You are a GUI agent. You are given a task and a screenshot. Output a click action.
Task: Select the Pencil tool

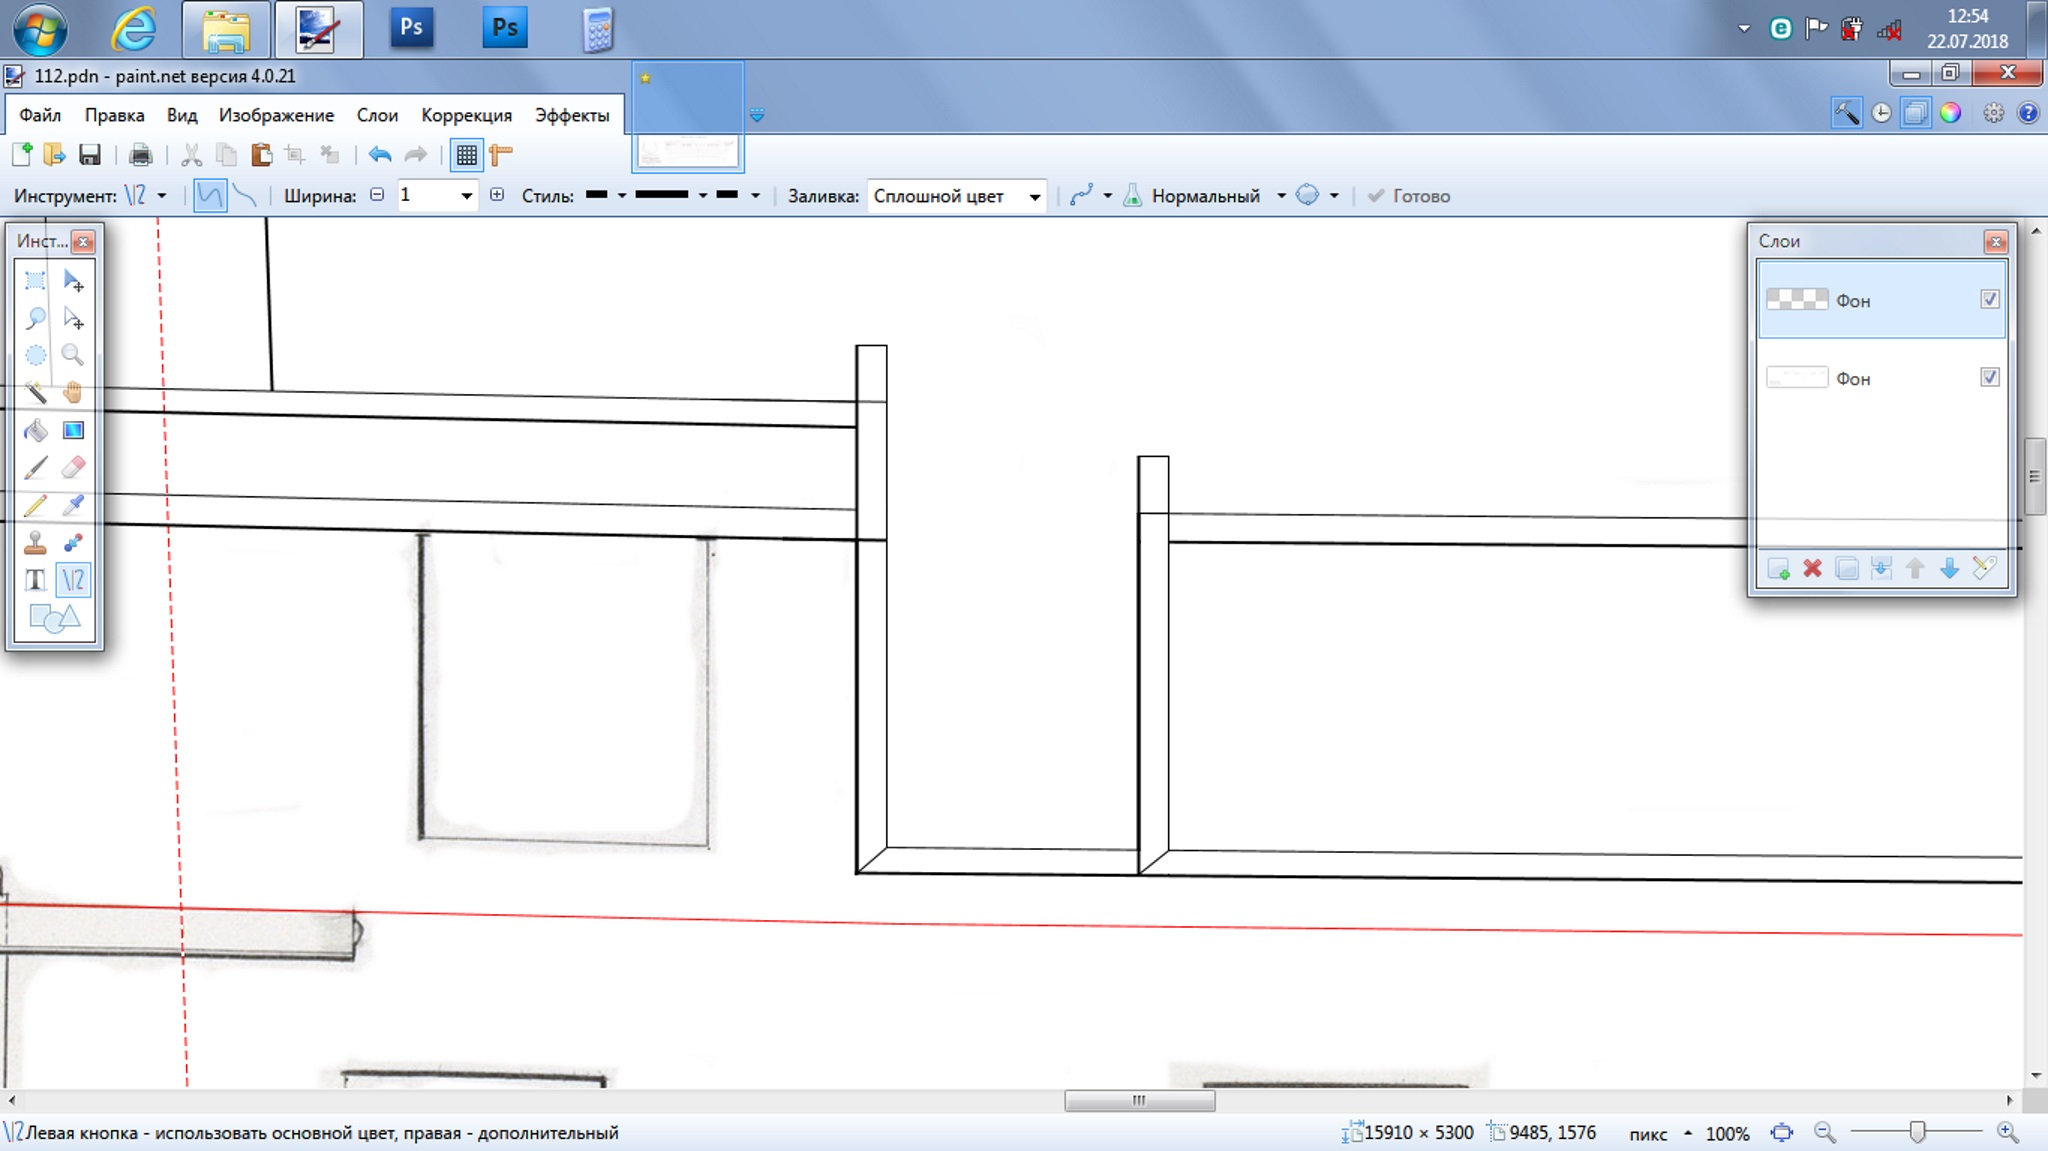[x=35, y=505]
